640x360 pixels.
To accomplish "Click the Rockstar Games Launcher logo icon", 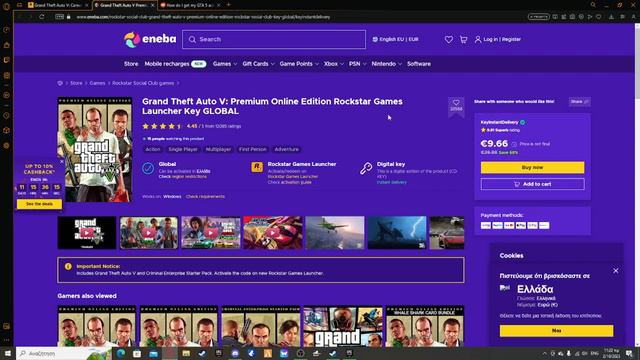I will [257, 167].
